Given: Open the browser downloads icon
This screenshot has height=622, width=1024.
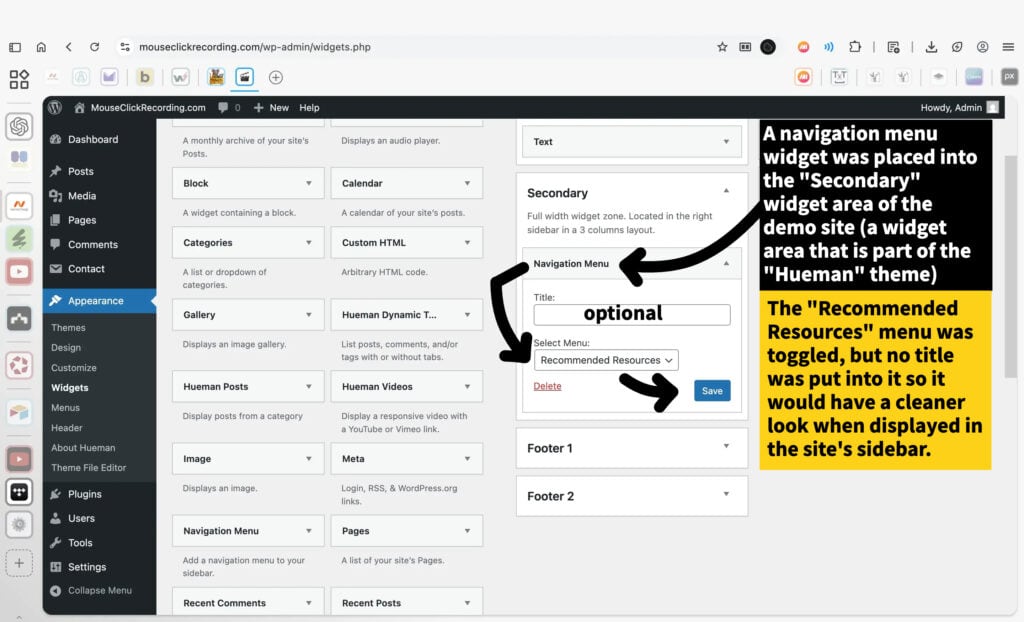Looking at the screenshot, I should tap(931, 47).
